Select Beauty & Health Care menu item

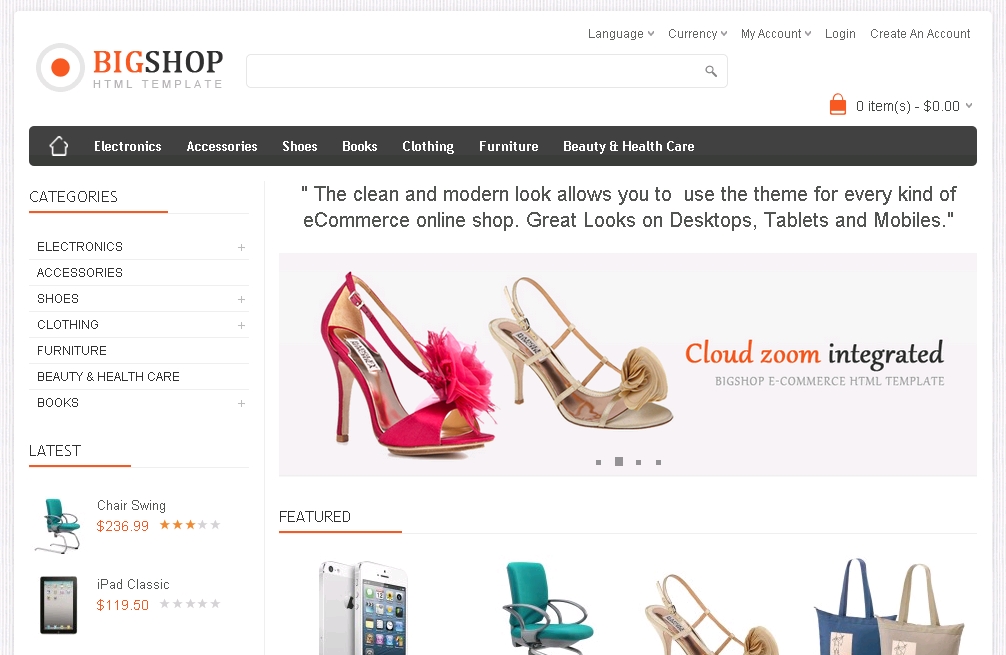click(x=628, y=146)
